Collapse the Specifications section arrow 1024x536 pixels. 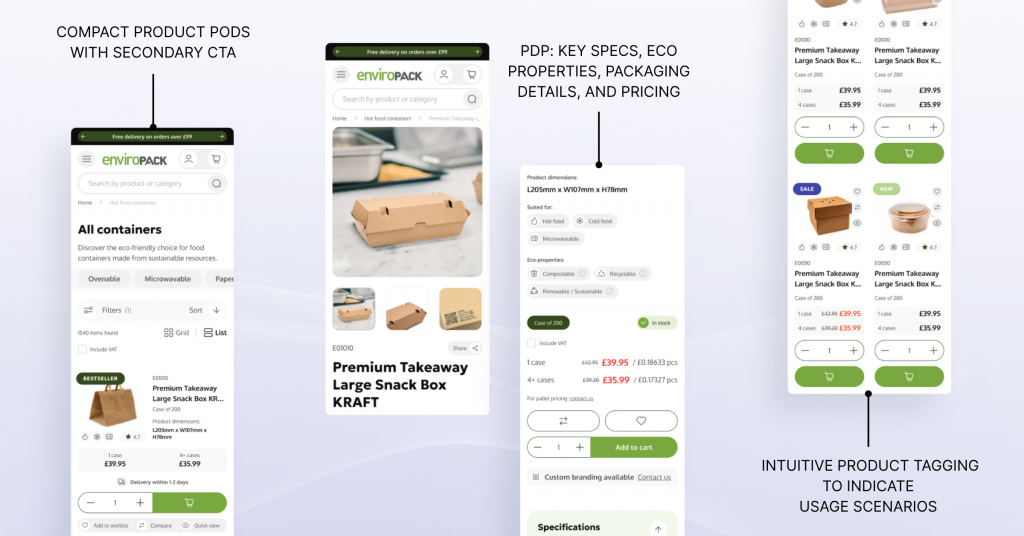(658, 529)
